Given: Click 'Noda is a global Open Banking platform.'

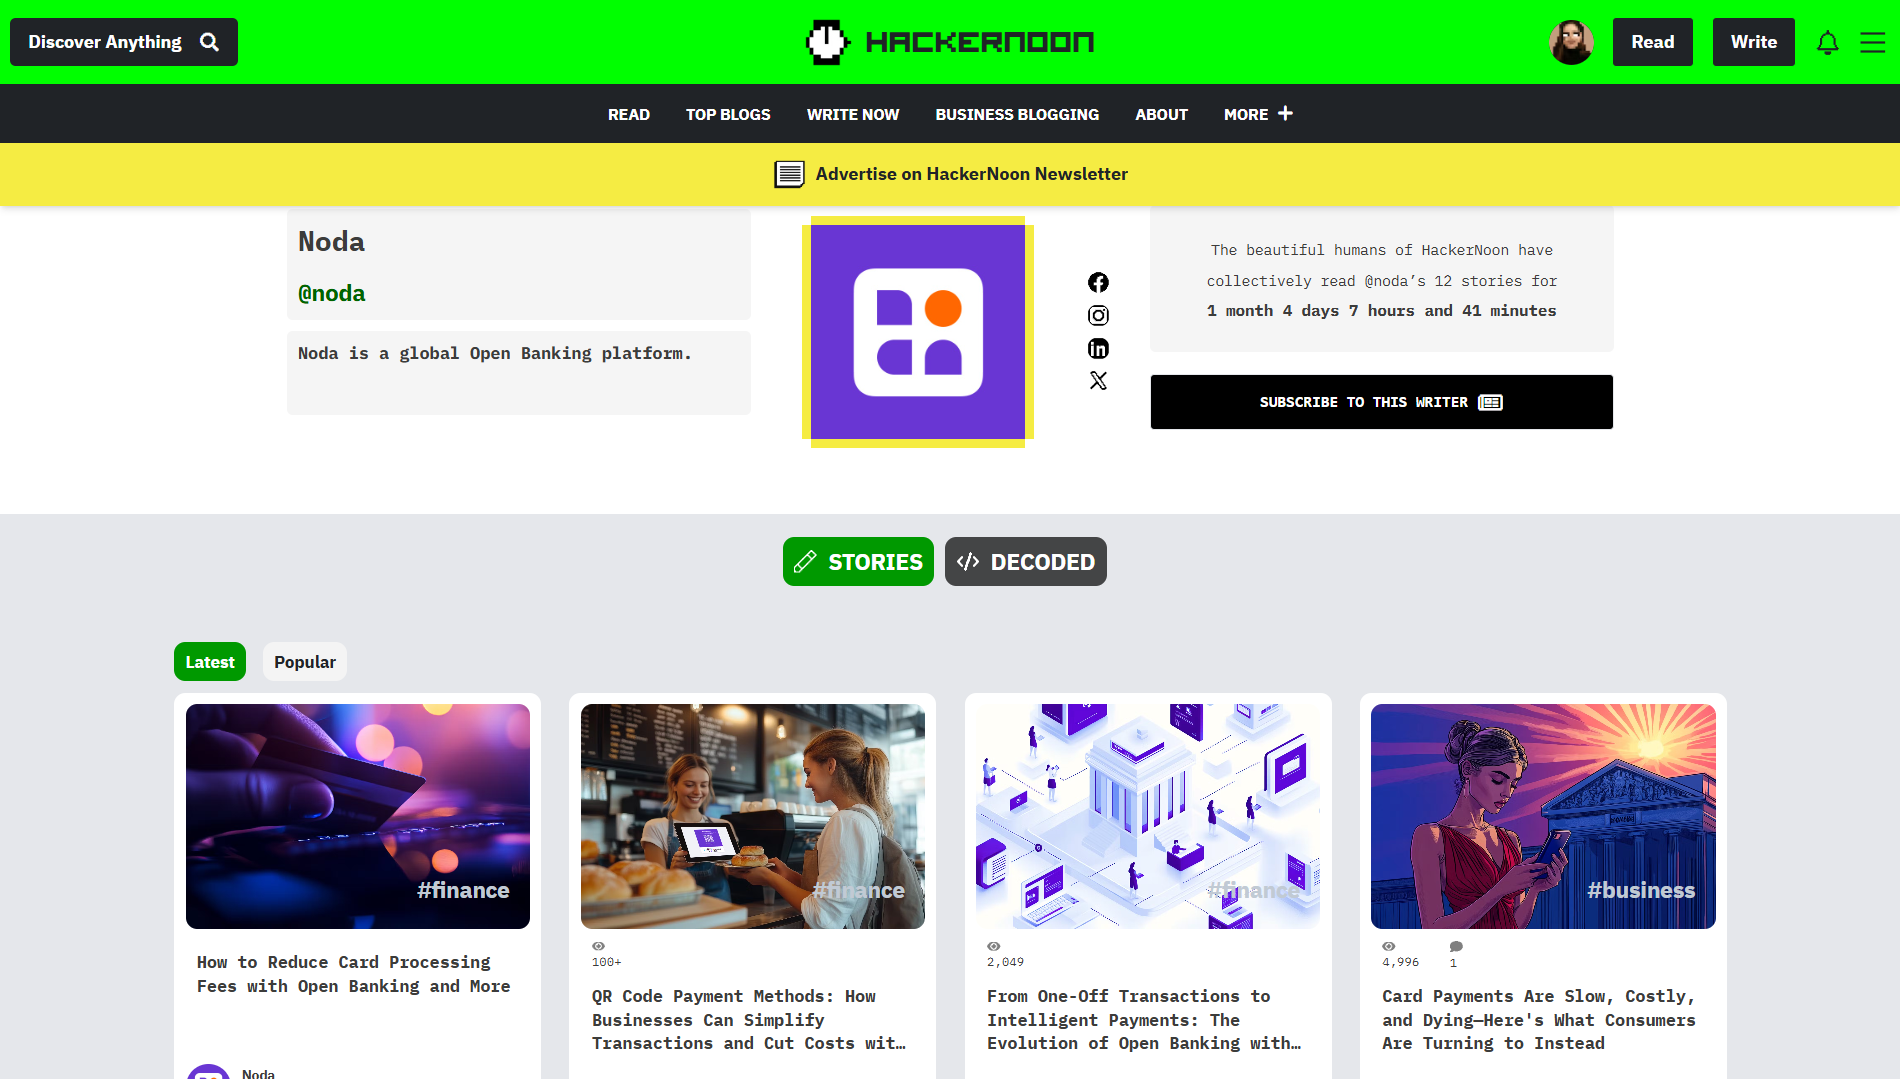Looking at the screenshot, I should coord(495,353).
